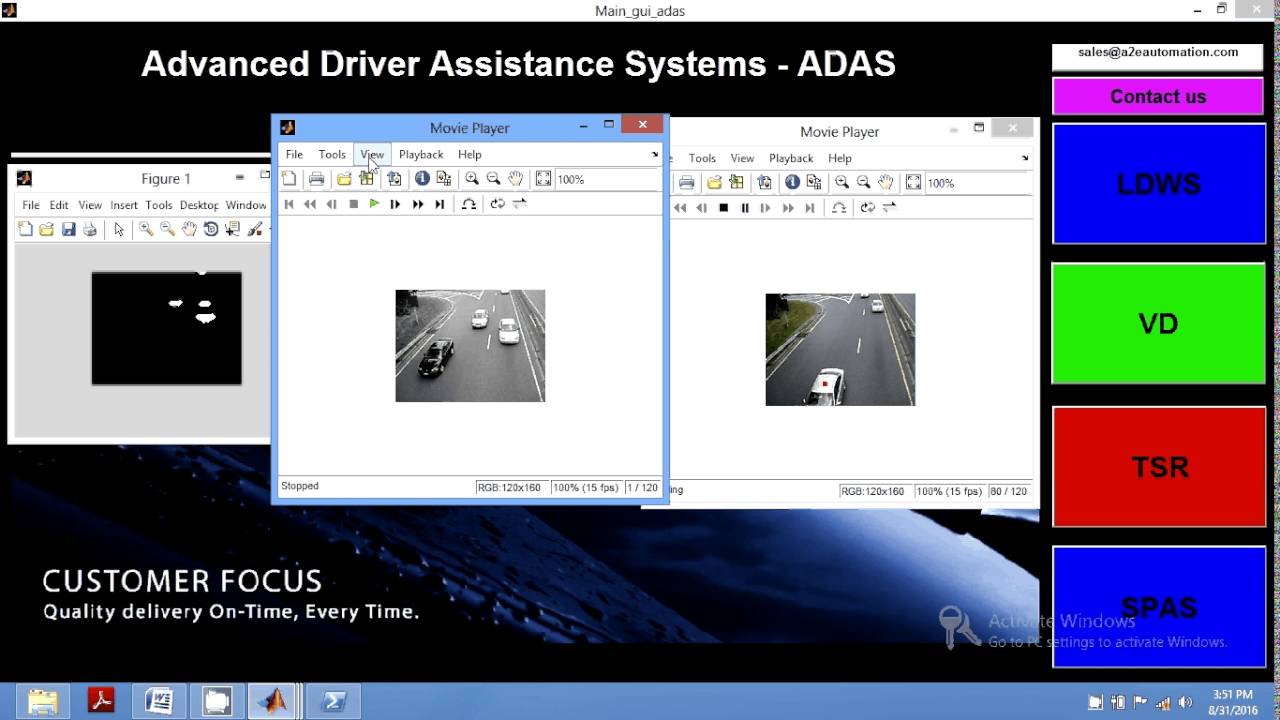1280x720 pixels.
Task: Click the Print icon in front Movie Player
Action: [316, 179]
